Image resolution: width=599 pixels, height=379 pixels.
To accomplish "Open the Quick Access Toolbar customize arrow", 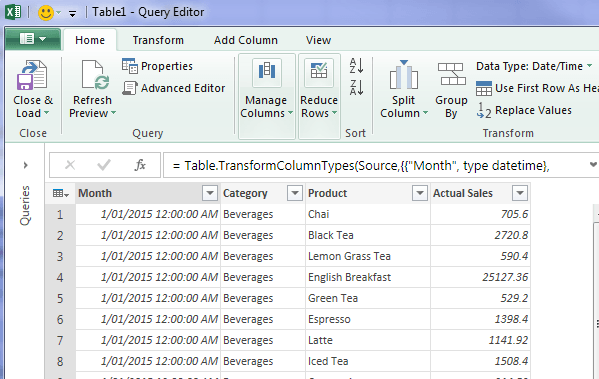I will 72,14.
